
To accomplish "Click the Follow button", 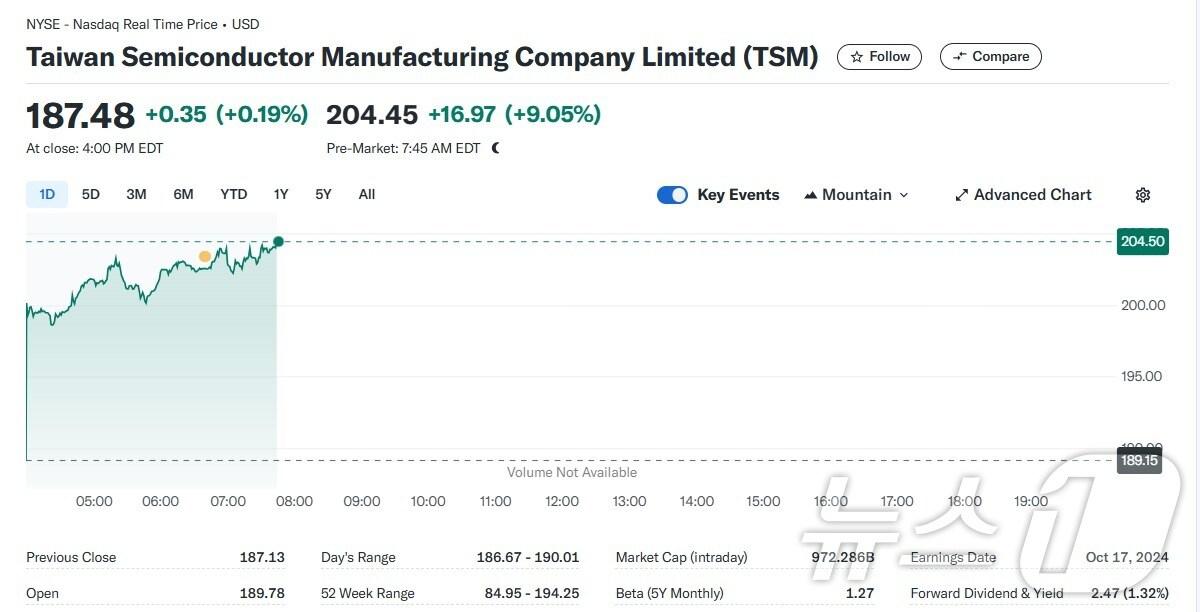I will point(879,56).
